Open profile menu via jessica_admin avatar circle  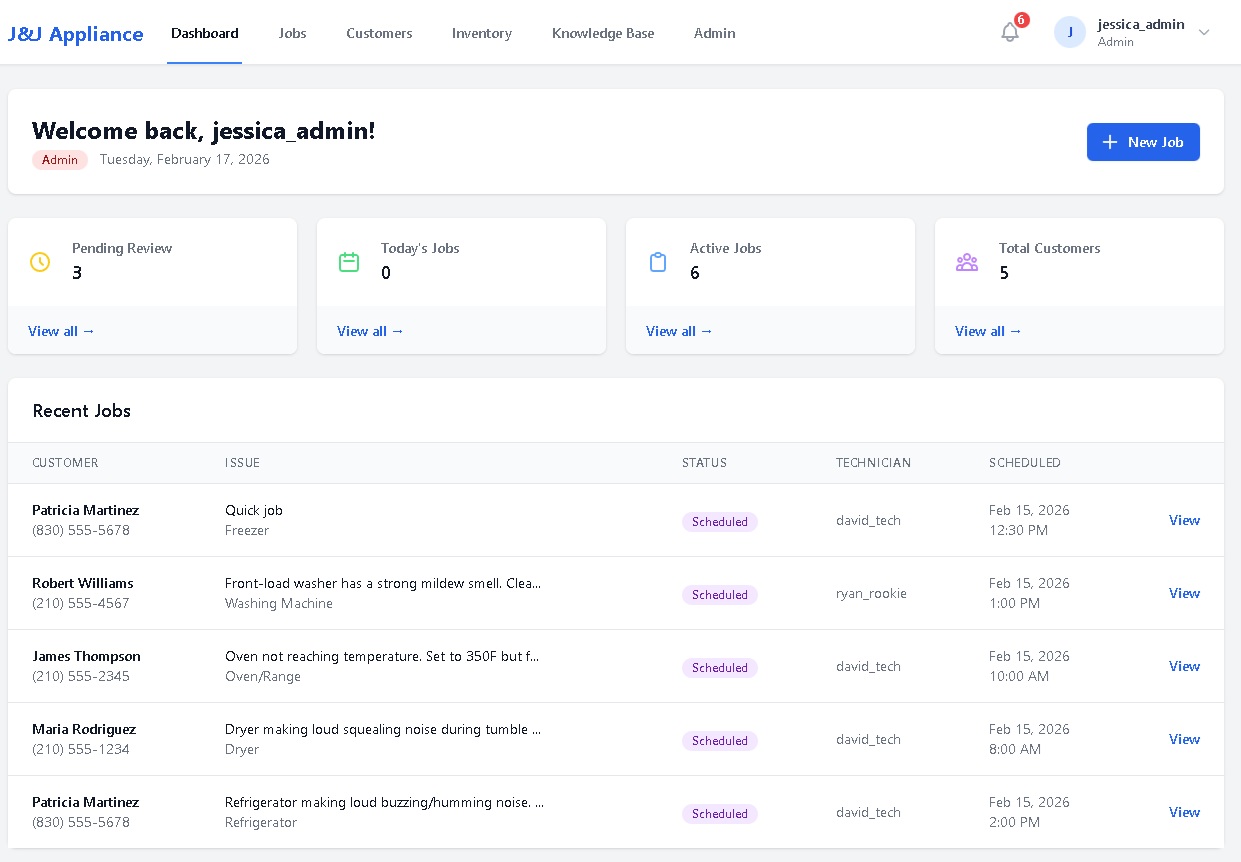click(1068, 32)
